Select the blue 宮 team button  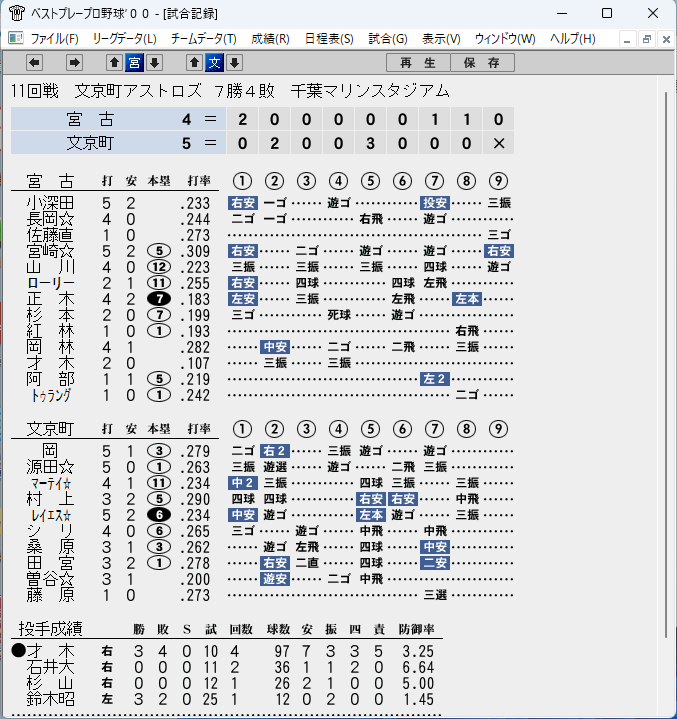coord(134,62)
